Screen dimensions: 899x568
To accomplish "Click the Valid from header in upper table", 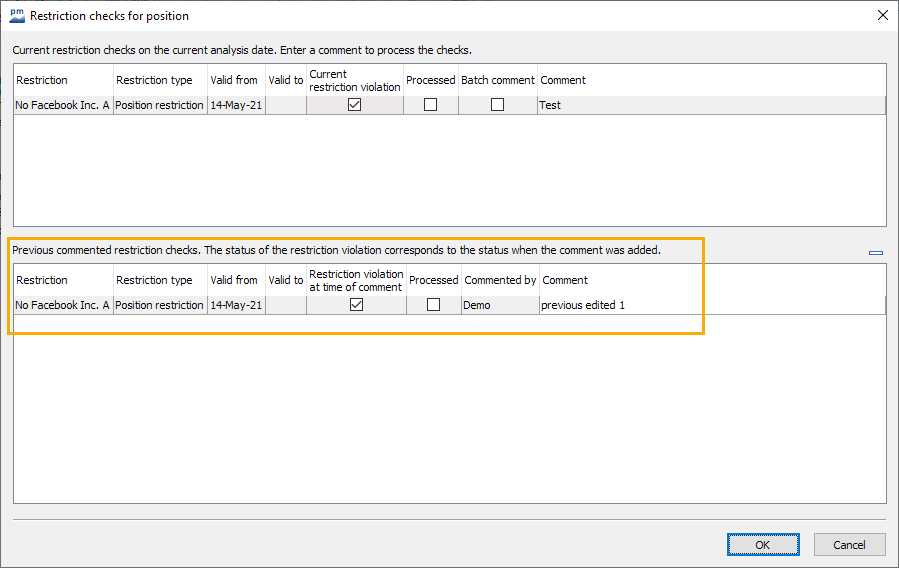I will point(234,80).
